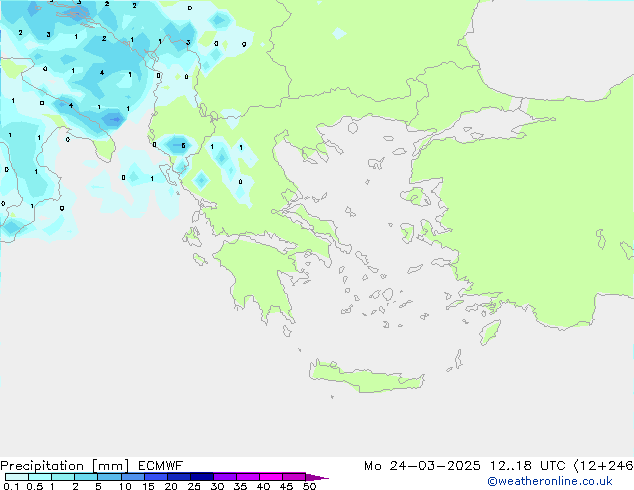Click the 0.1–0.5 mm legend swatch
This screenshot has height=490, width=634.
click(x=17, y=477)
